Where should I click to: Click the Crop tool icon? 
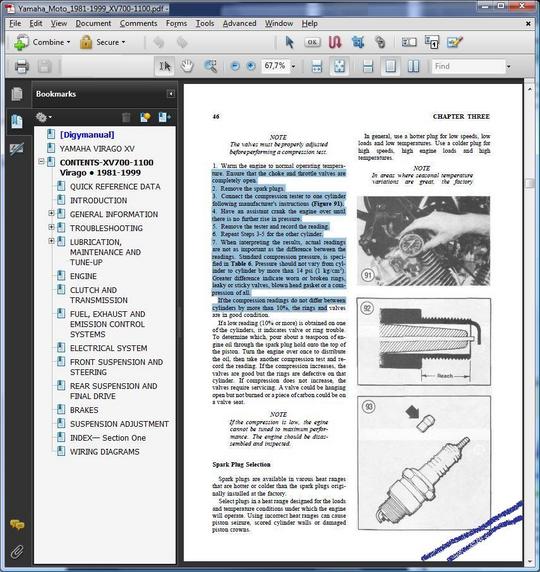tap(358, 42)
